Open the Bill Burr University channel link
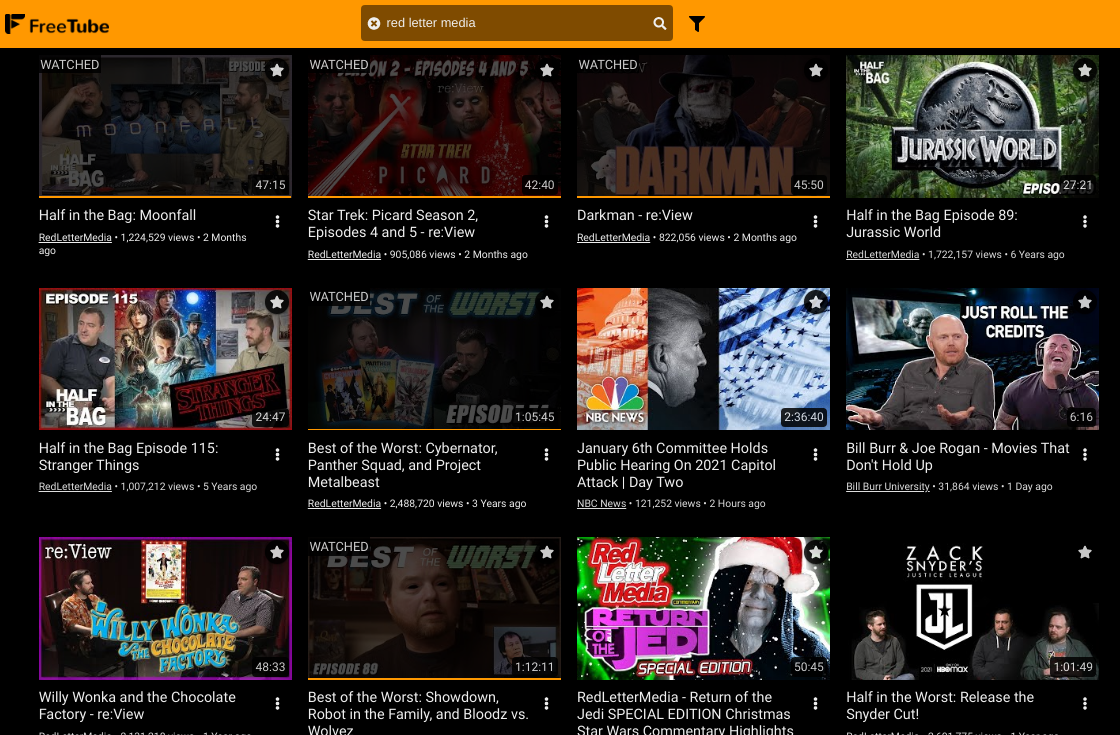The height and width of the screenshot is (735, 1120). click(x=888, y=486)
